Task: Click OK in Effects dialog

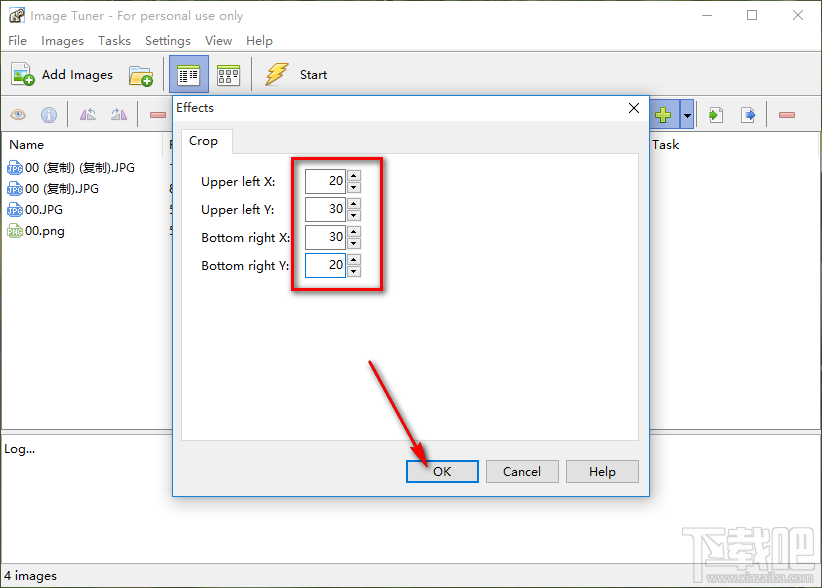Action: (x=442, y=472)
